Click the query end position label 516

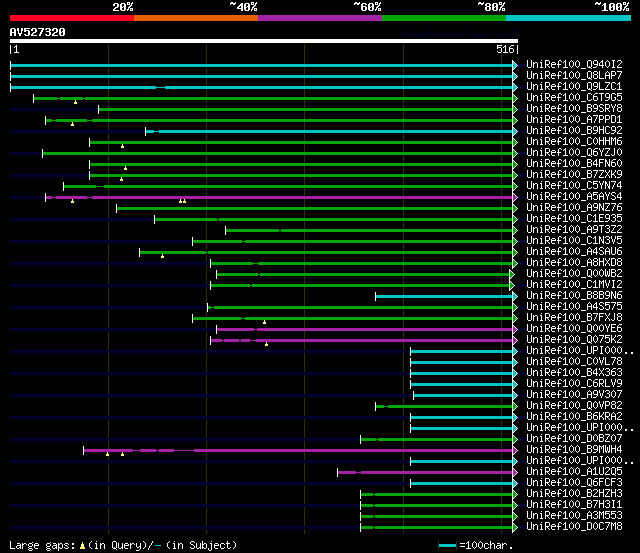click(x=505, y=49)
